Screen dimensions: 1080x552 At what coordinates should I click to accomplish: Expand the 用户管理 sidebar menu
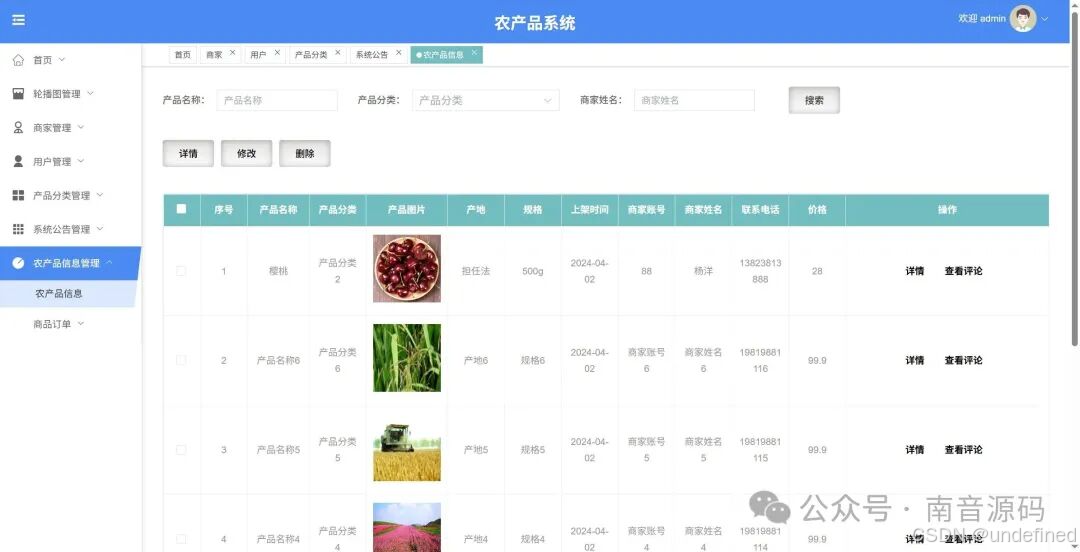(81, 161)
